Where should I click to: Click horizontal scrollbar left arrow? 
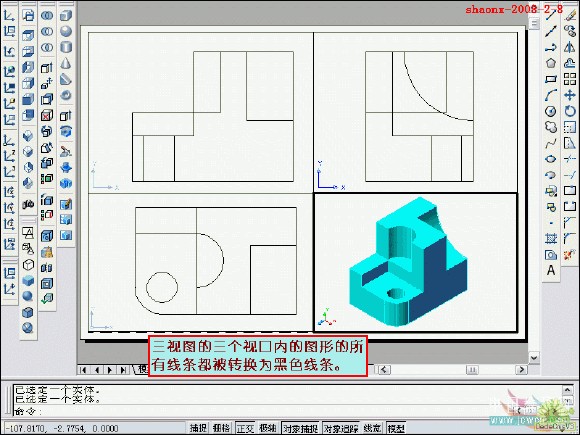coord(384,370)
